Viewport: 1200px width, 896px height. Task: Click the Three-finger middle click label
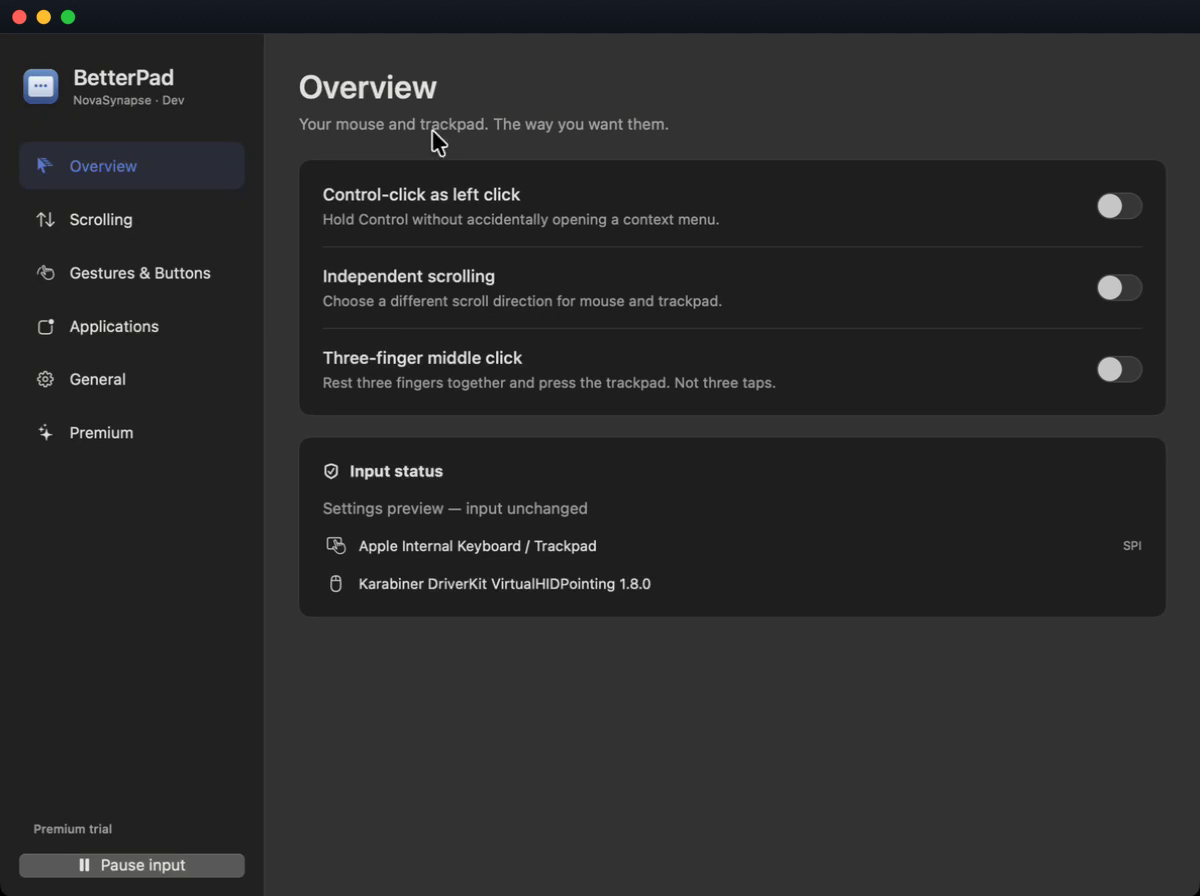(422, 358)
